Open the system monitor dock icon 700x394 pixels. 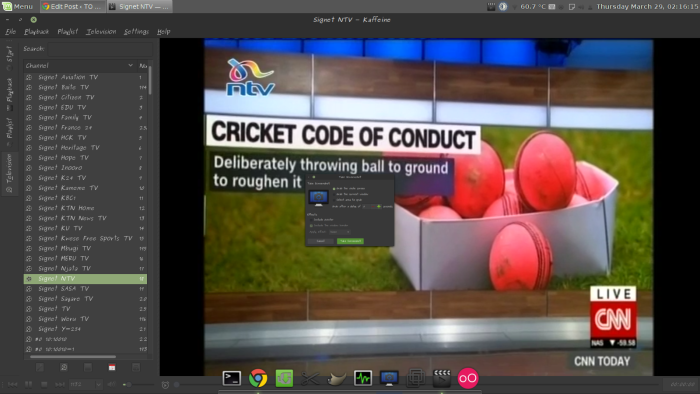(363, 378)
